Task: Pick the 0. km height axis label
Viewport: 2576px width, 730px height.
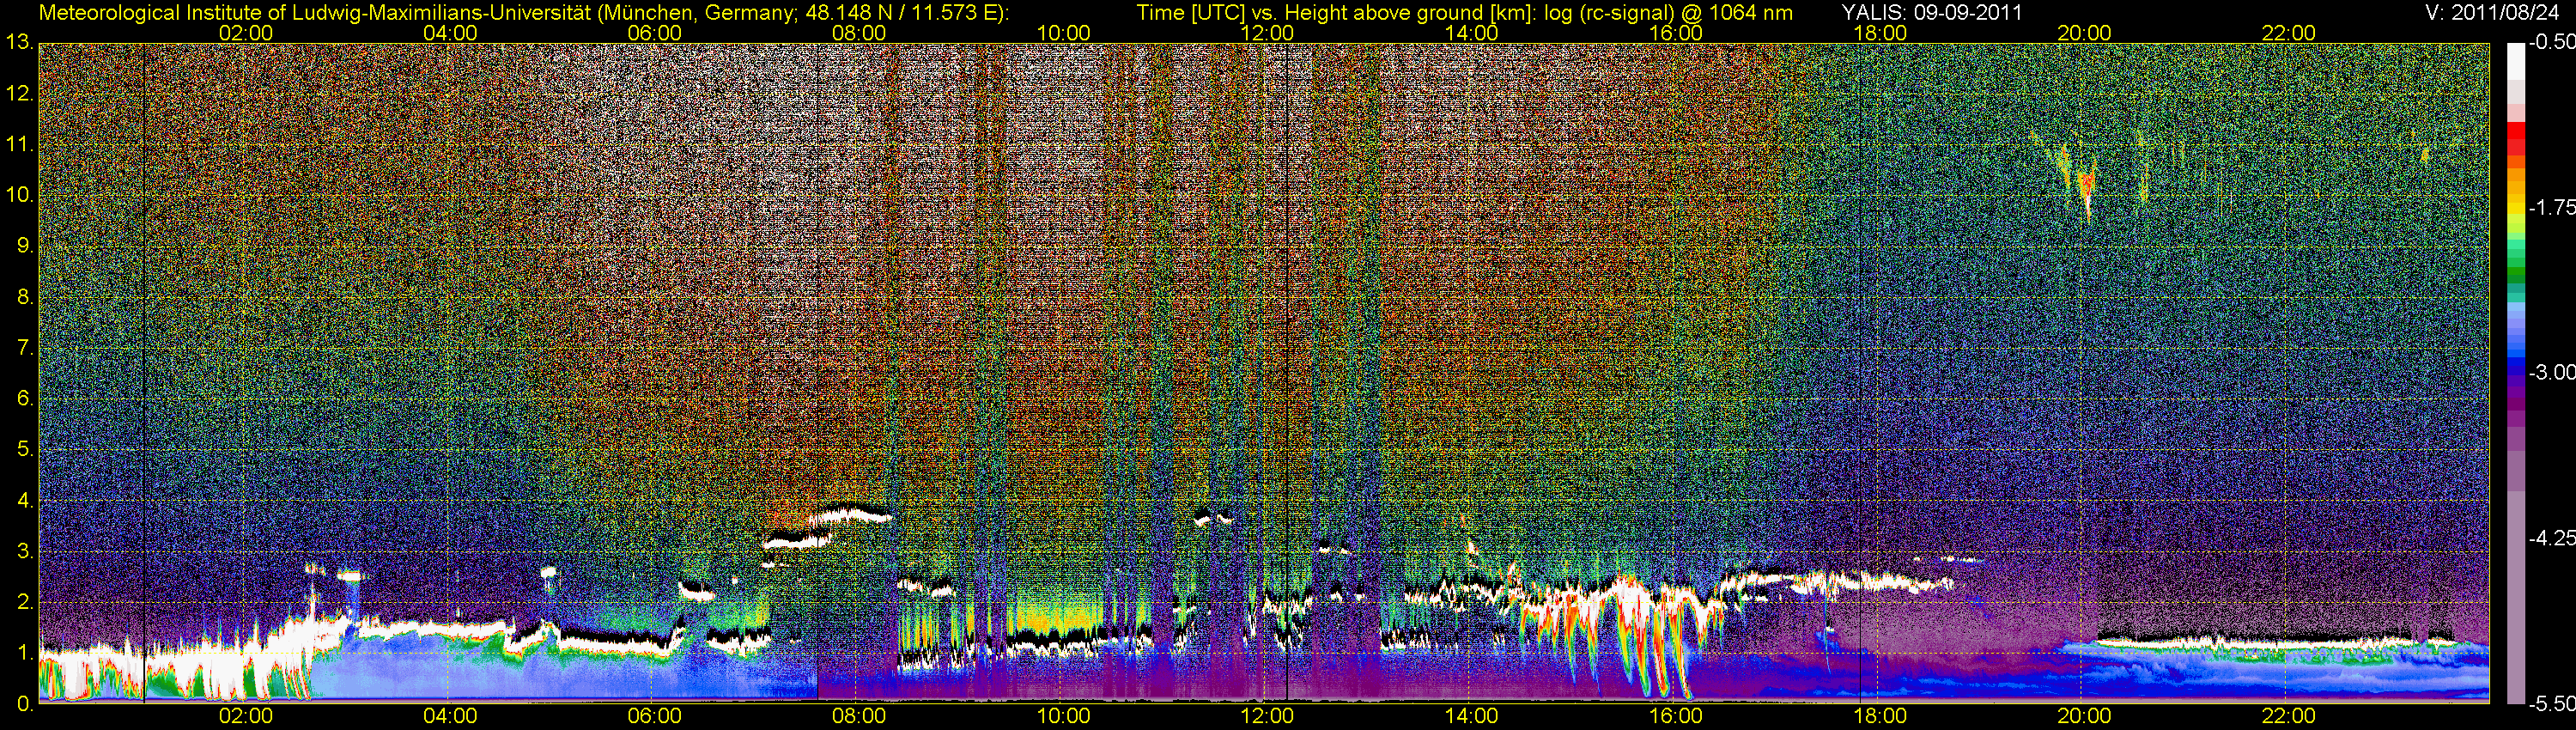Action: tap(25, 704)
